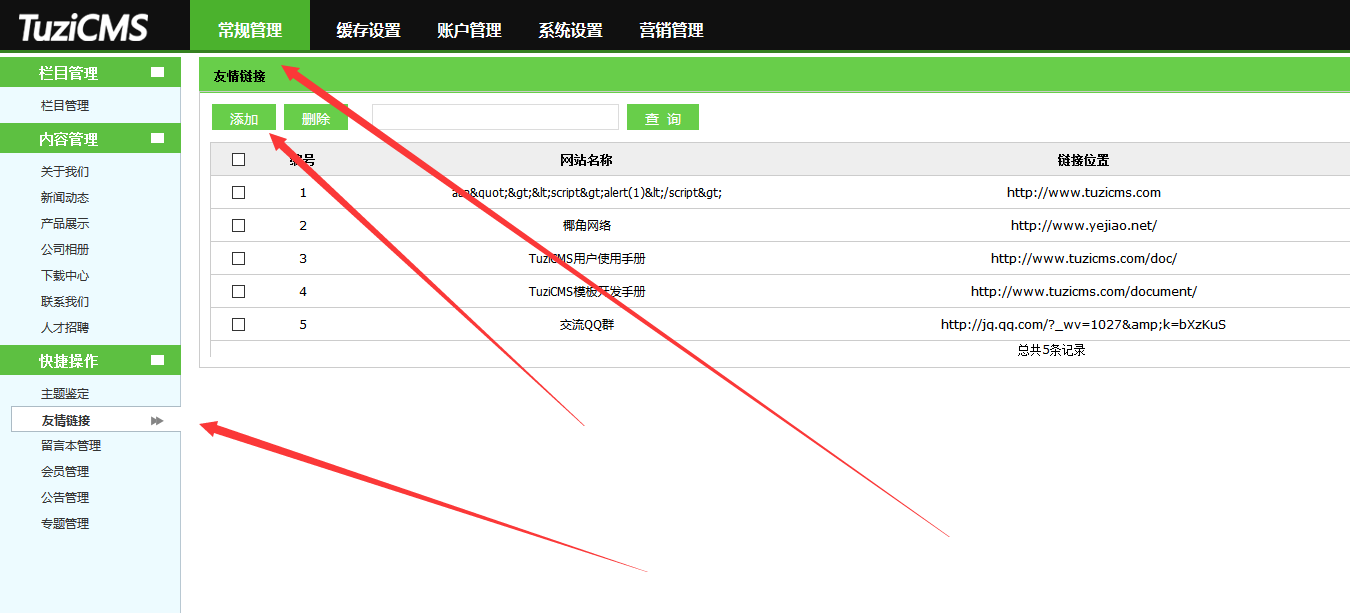Click the 添加 button
This screenshot has height=613, width=1350.
pyautogui.click(x=244, y=118)
